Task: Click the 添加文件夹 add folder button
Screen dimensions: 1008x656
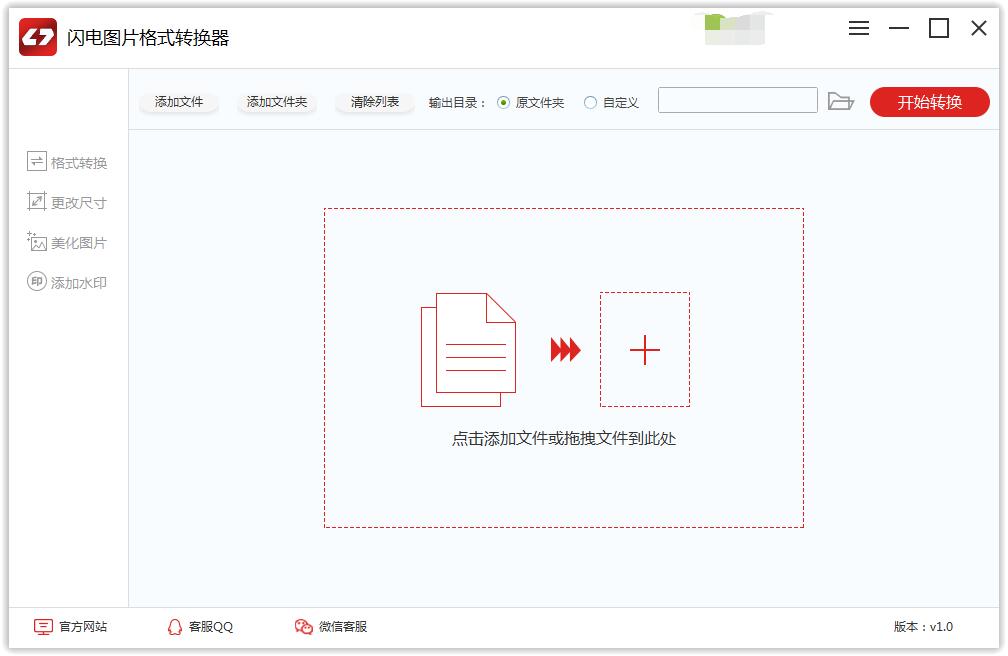Action: click(276, 101)
